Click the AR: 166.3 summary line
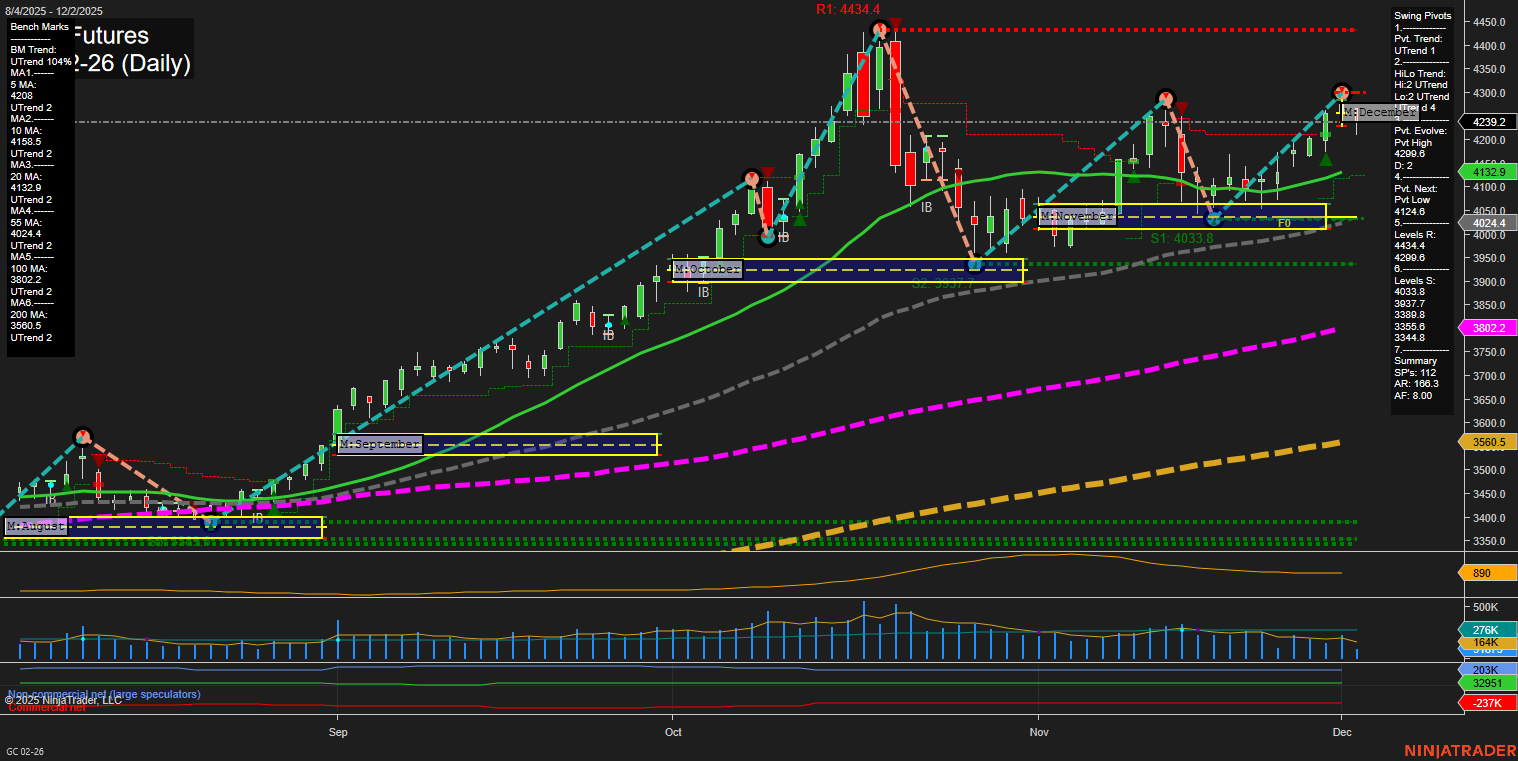1518x761 pixels. [x=1417, y=383]
